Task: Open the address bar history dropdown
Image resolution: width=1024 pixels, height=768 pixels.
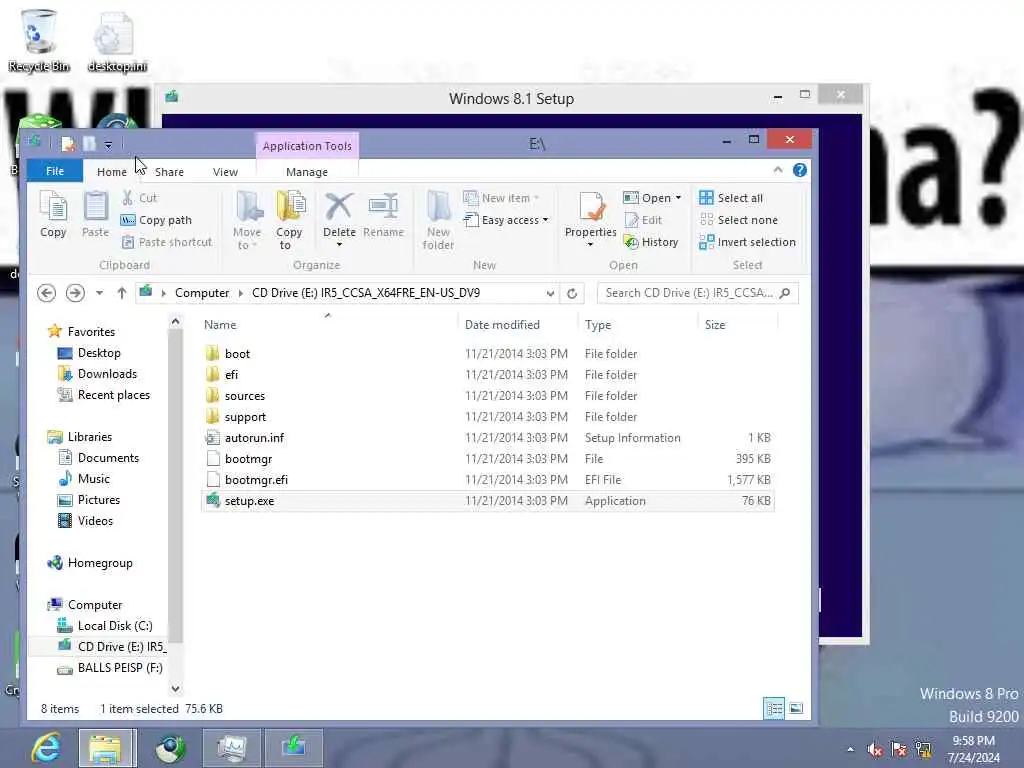Action: pyautogui.click(x=551, y=294)
